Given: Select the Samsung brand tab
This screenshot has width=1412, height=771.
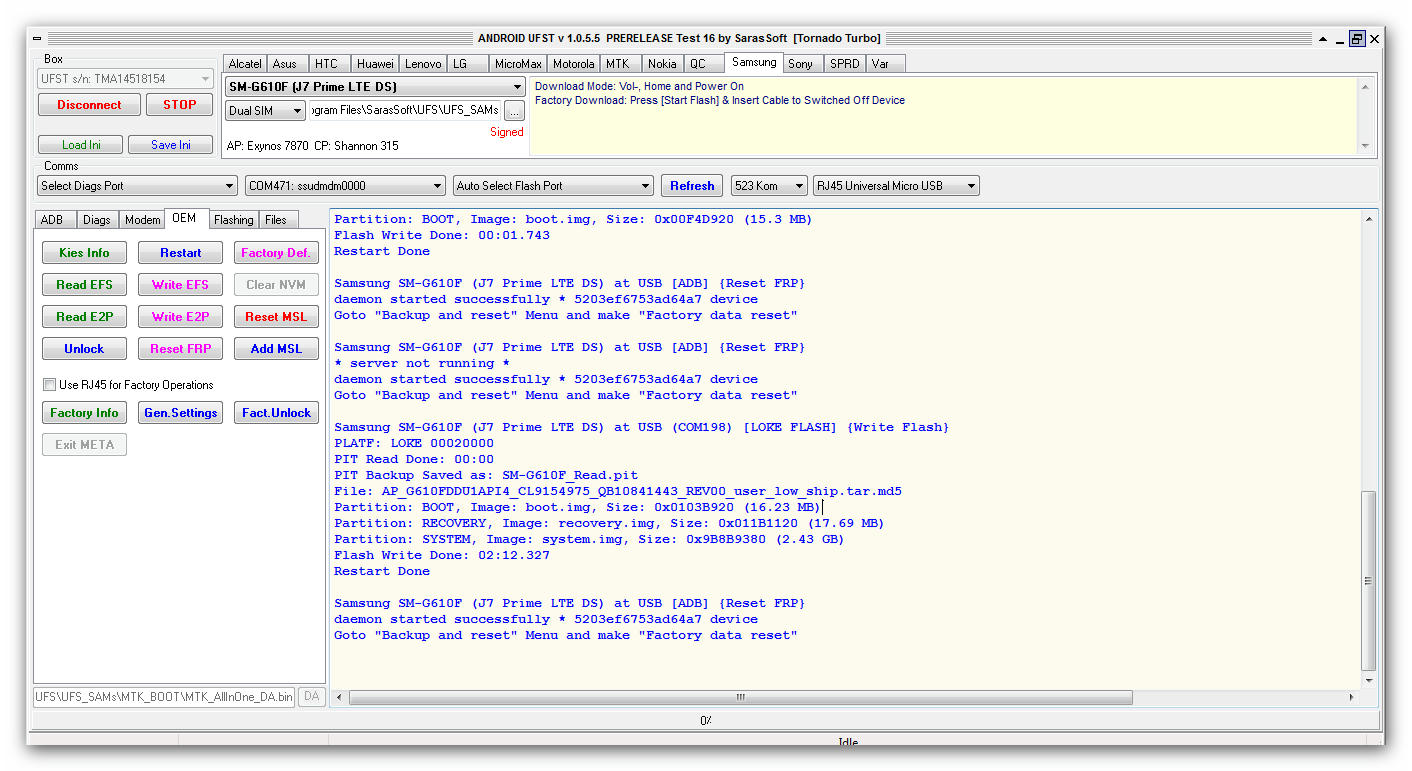Looking at the screenshot, I should (x=754, y=62).
